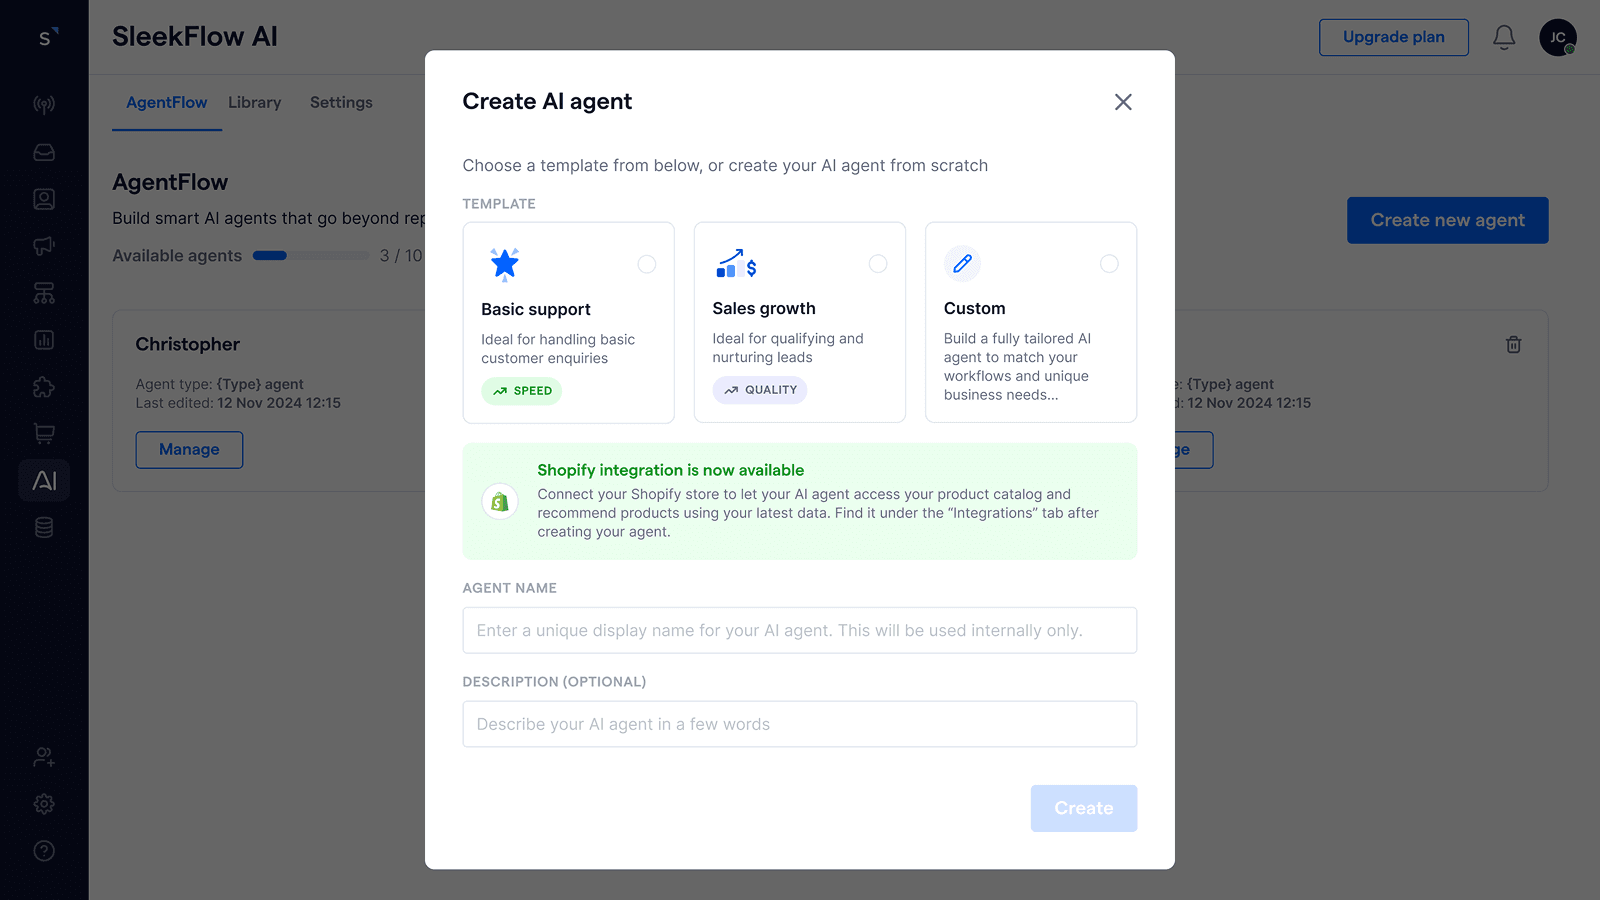Click the Integrations puzzle icon
Viewport: 1600px width, 900px height.
point(43,388)
